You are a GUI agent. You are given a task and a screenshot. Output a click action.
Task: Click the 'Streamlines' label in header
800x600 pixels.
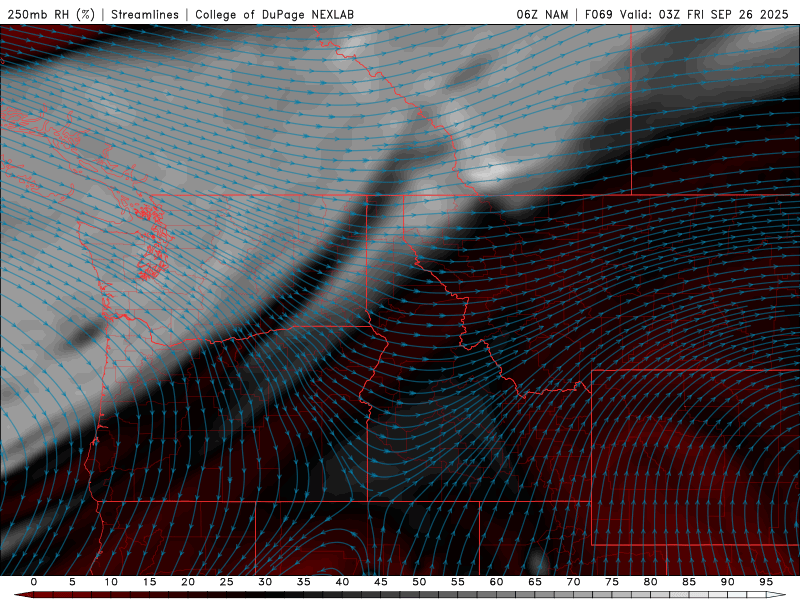(145, 14)
